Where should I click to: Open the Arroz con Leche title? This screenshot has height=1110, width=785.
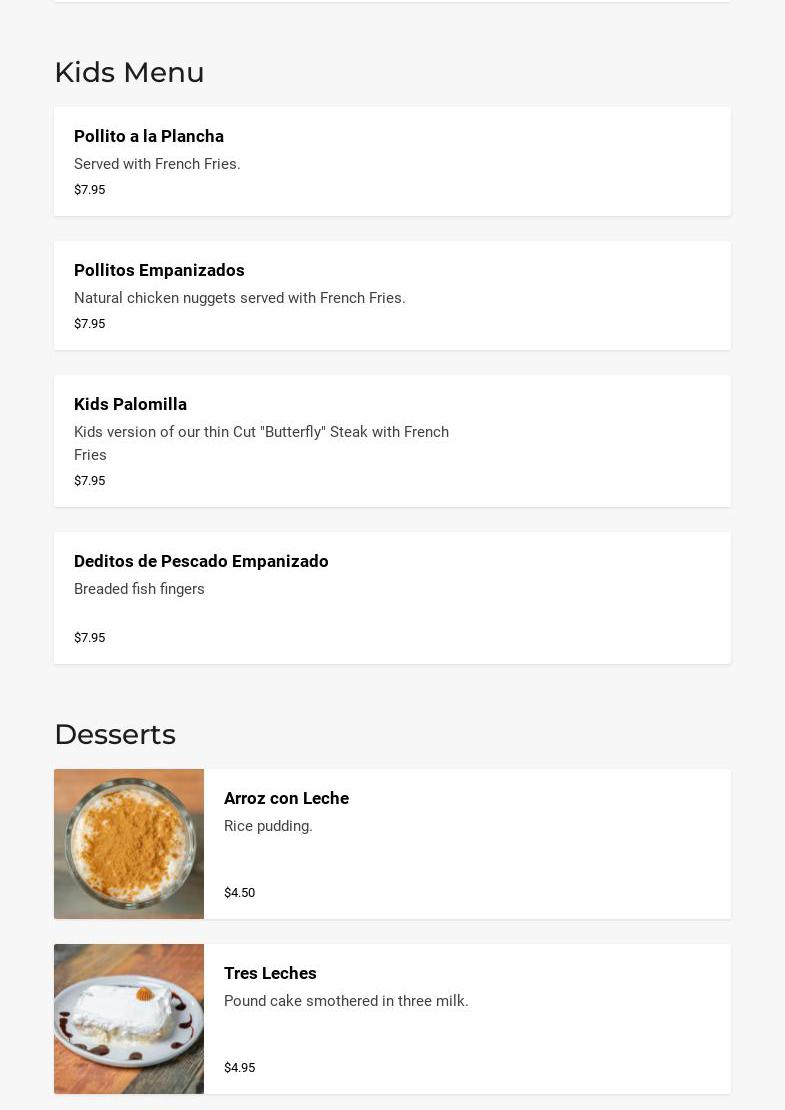[286, 798]
